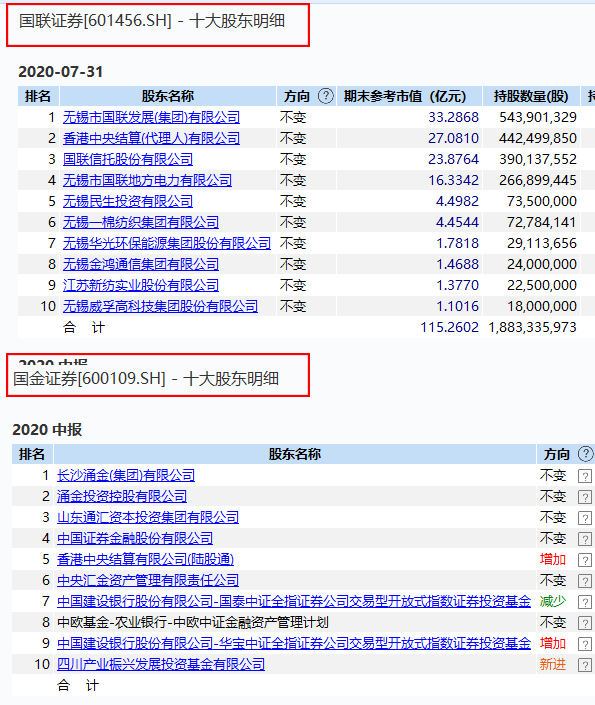Open link 中央汇金资产管理有限责任公司
Image resolution: width=595 pixels, height=705 pixels.
[148, 580]
